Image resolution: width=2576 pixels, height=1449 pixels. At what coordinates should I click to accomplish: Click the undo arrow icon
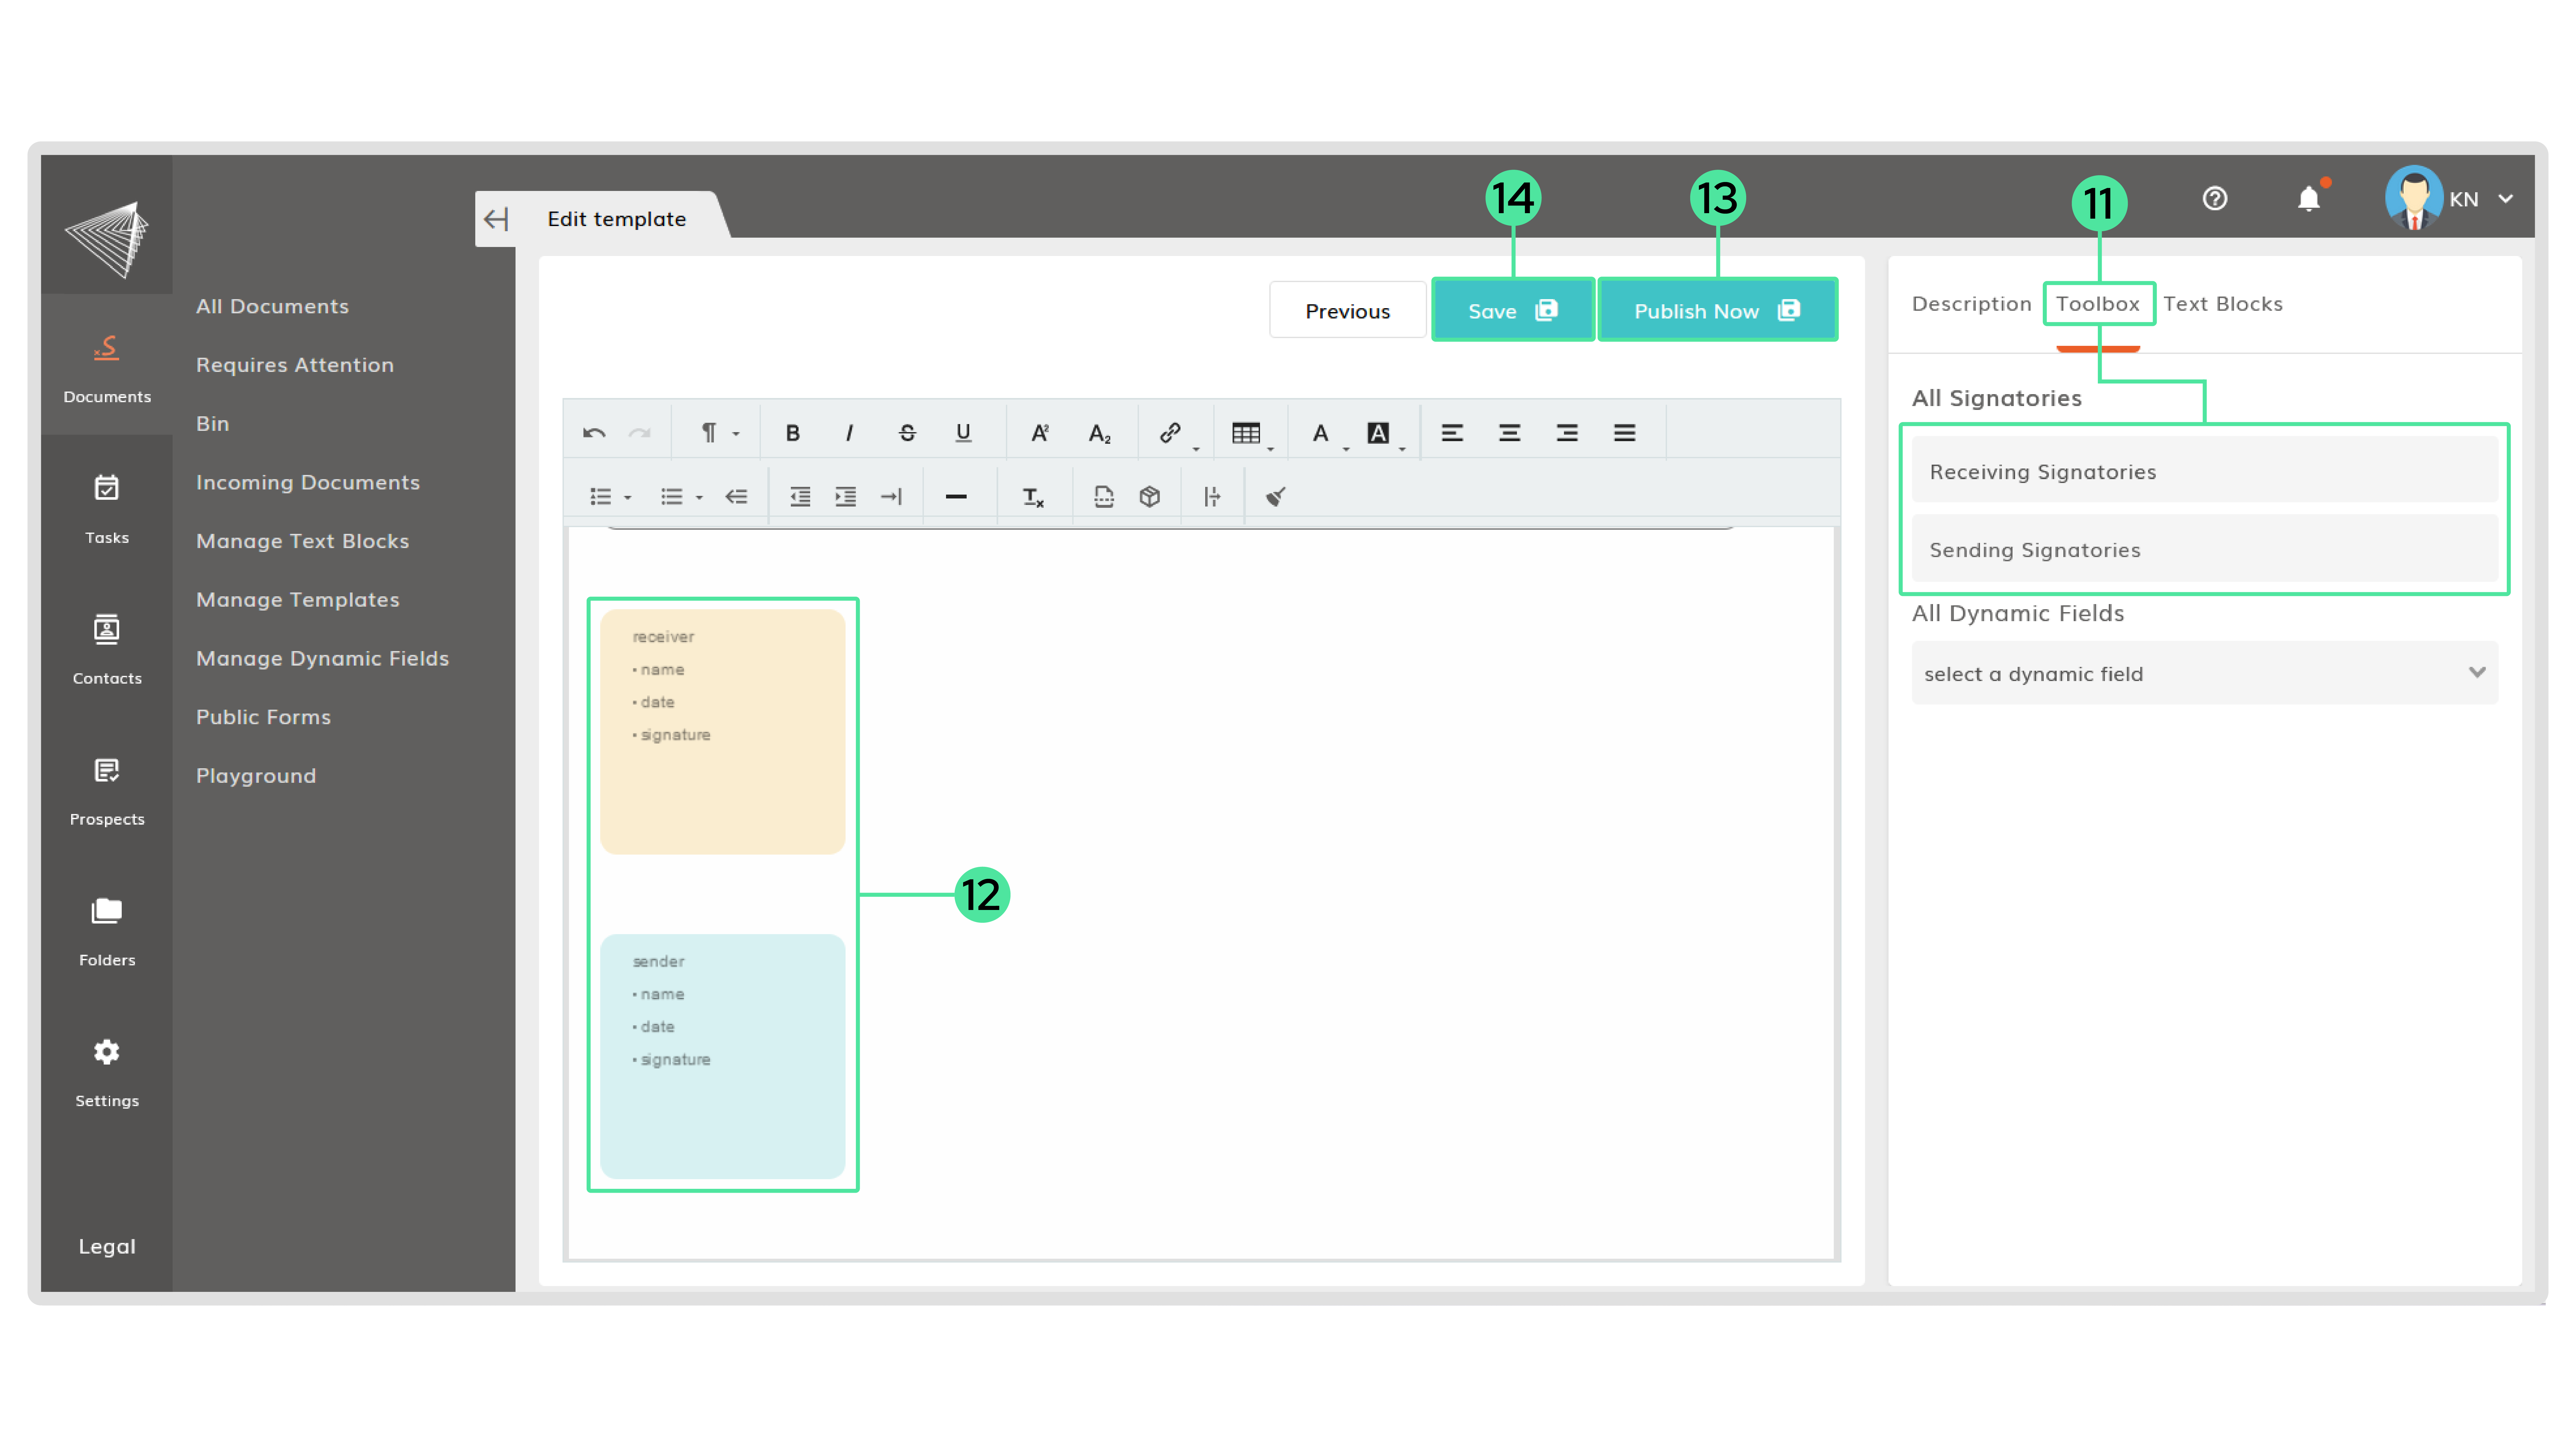tap(594, 433)
